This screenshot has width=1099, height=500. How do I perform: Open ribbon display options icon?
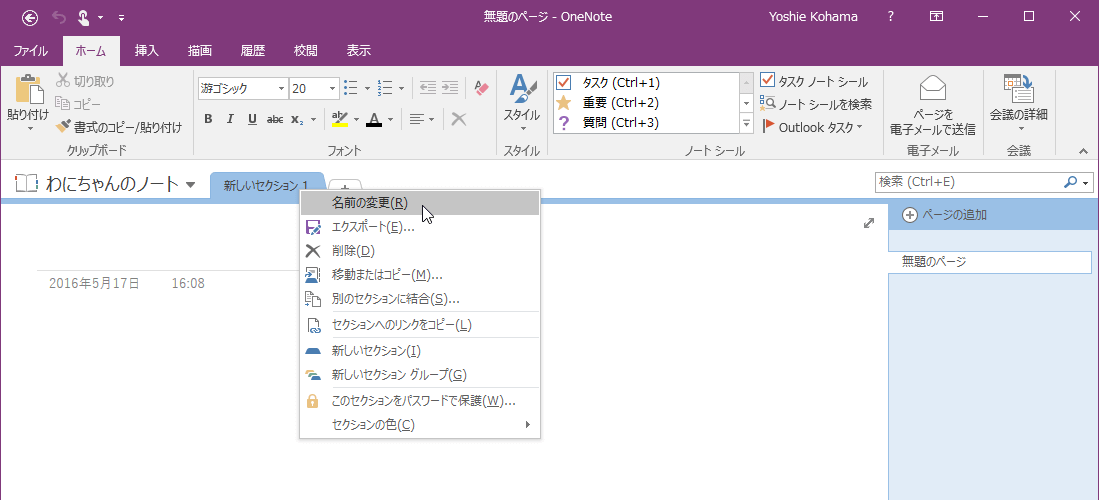936,17
